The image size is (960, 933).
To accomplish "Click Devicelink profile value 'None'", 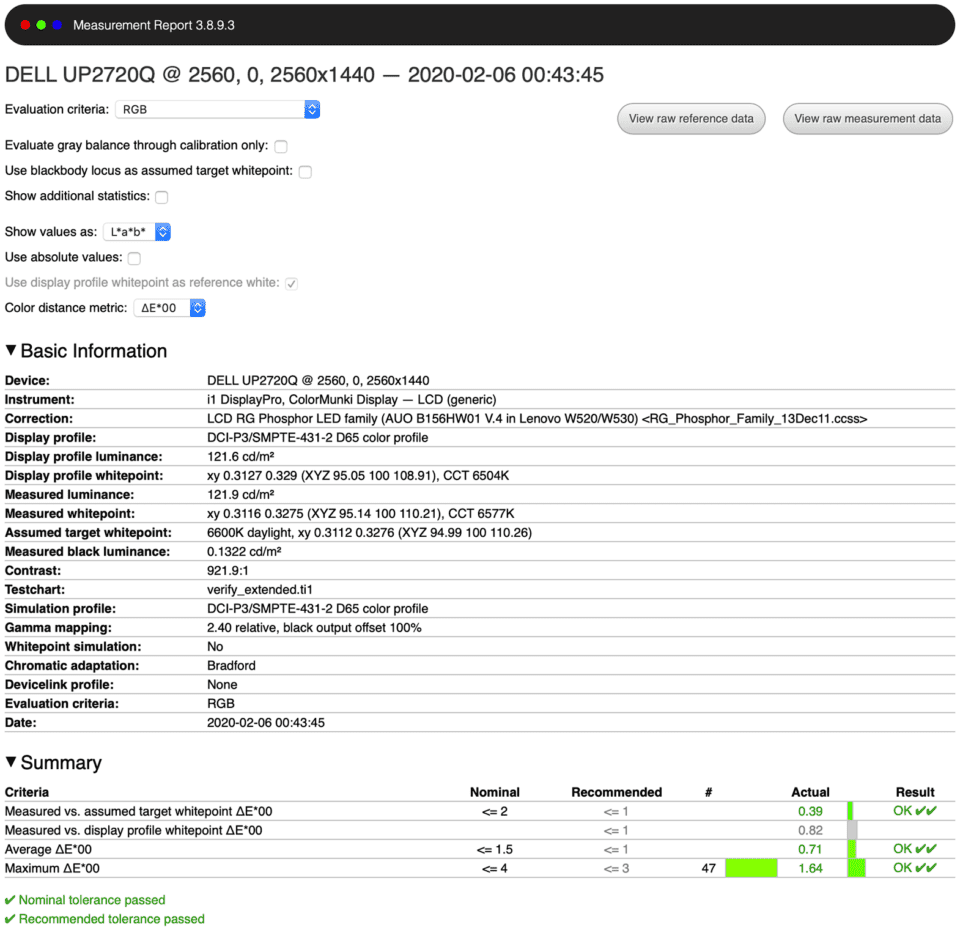I will pos(222,684).
